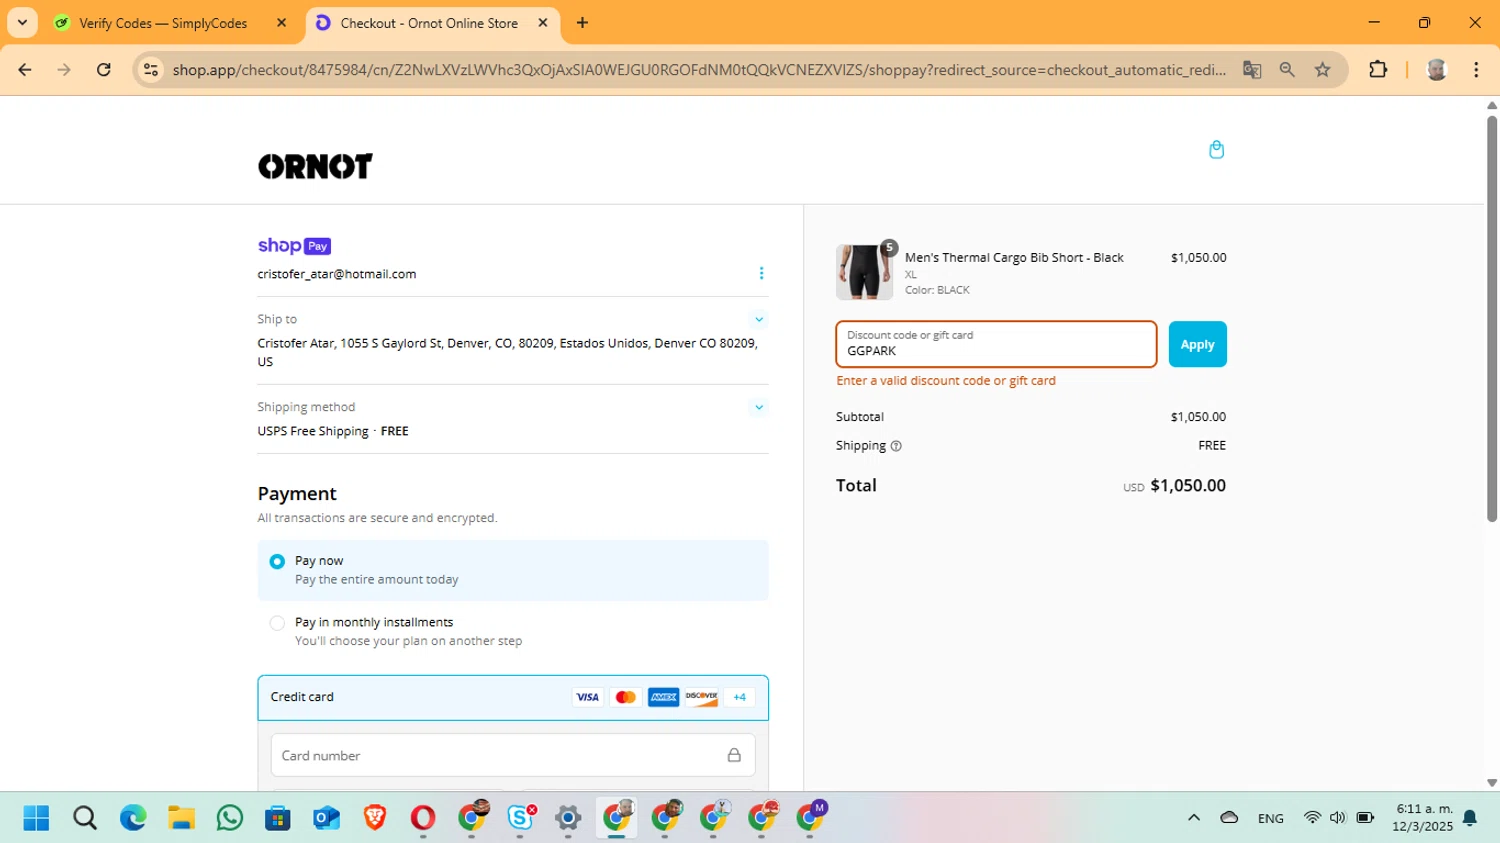Screen dimensions: 1500x843
Task: Open Brave browser from taskbar
Action: tap(375, 818)
